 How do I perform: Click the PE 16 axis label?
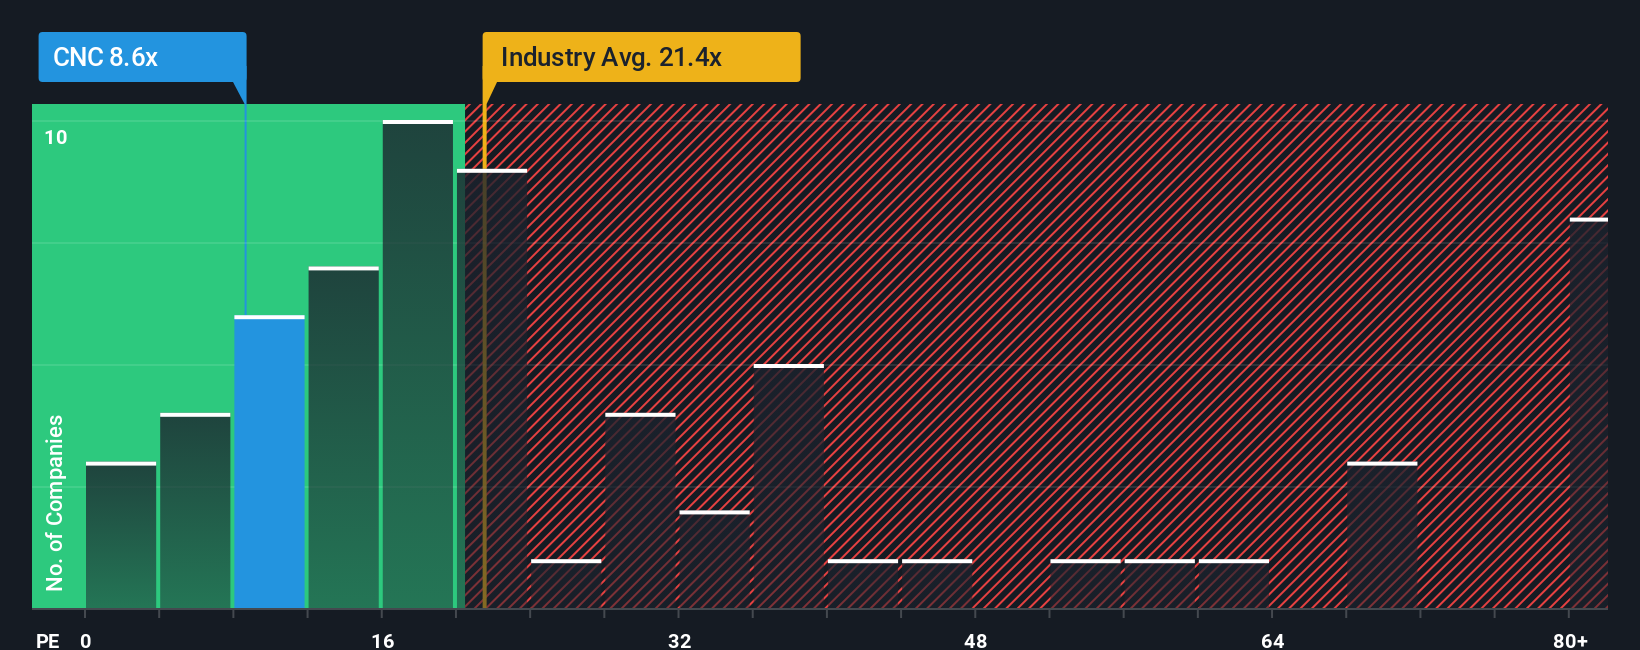pyautogui.click(x=383, y=640)
